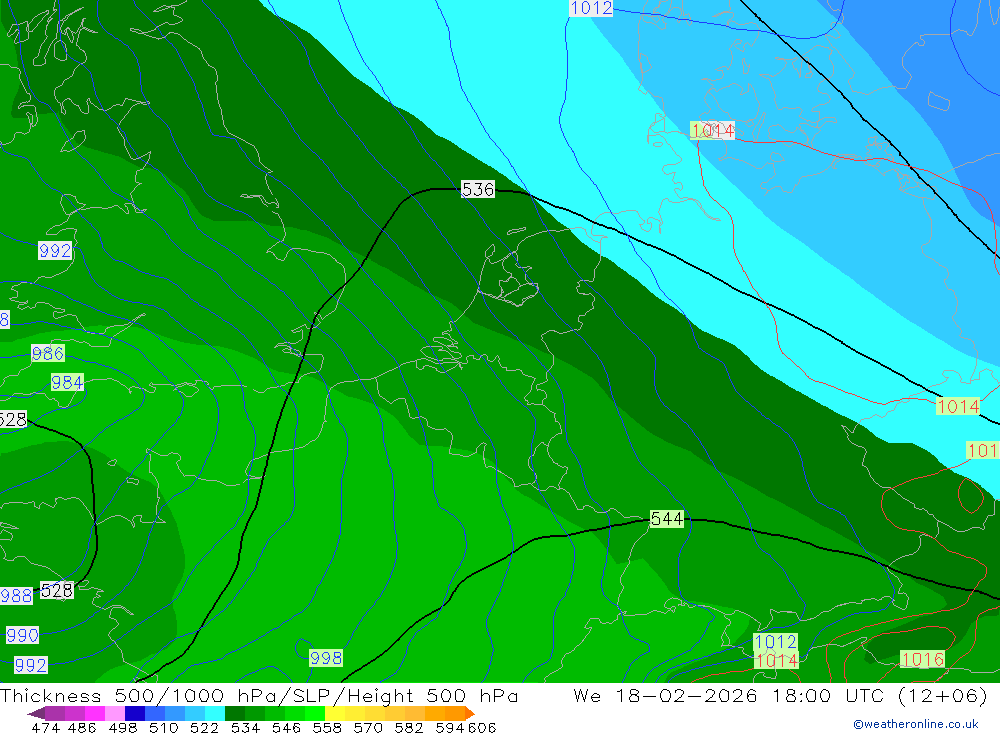Click the 544 height contour label
This screenshot has width=1000, height=733.
(666, 519)
